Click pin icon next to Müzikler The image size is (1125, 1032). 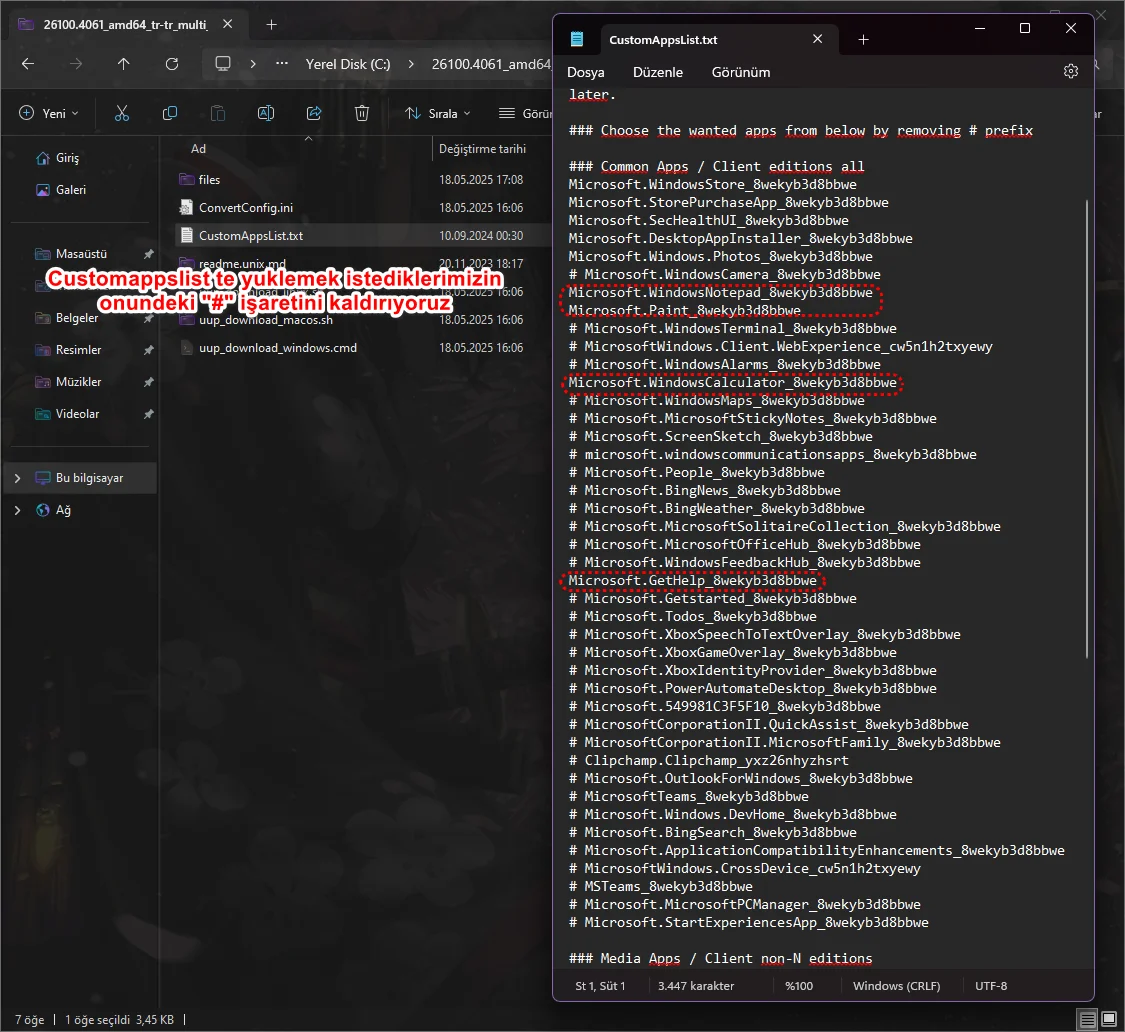[149, 382]
